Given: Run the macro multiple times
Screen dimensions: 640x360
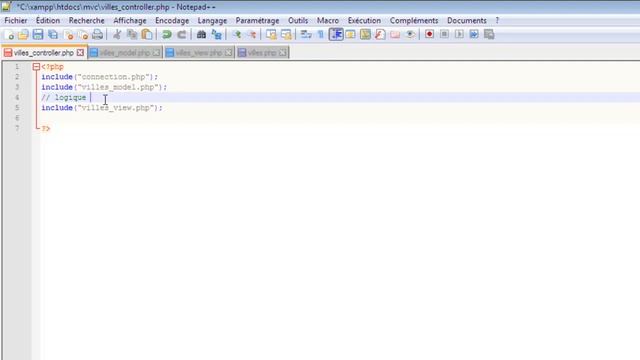Looking at the screenshot, I should coord(474,35).
